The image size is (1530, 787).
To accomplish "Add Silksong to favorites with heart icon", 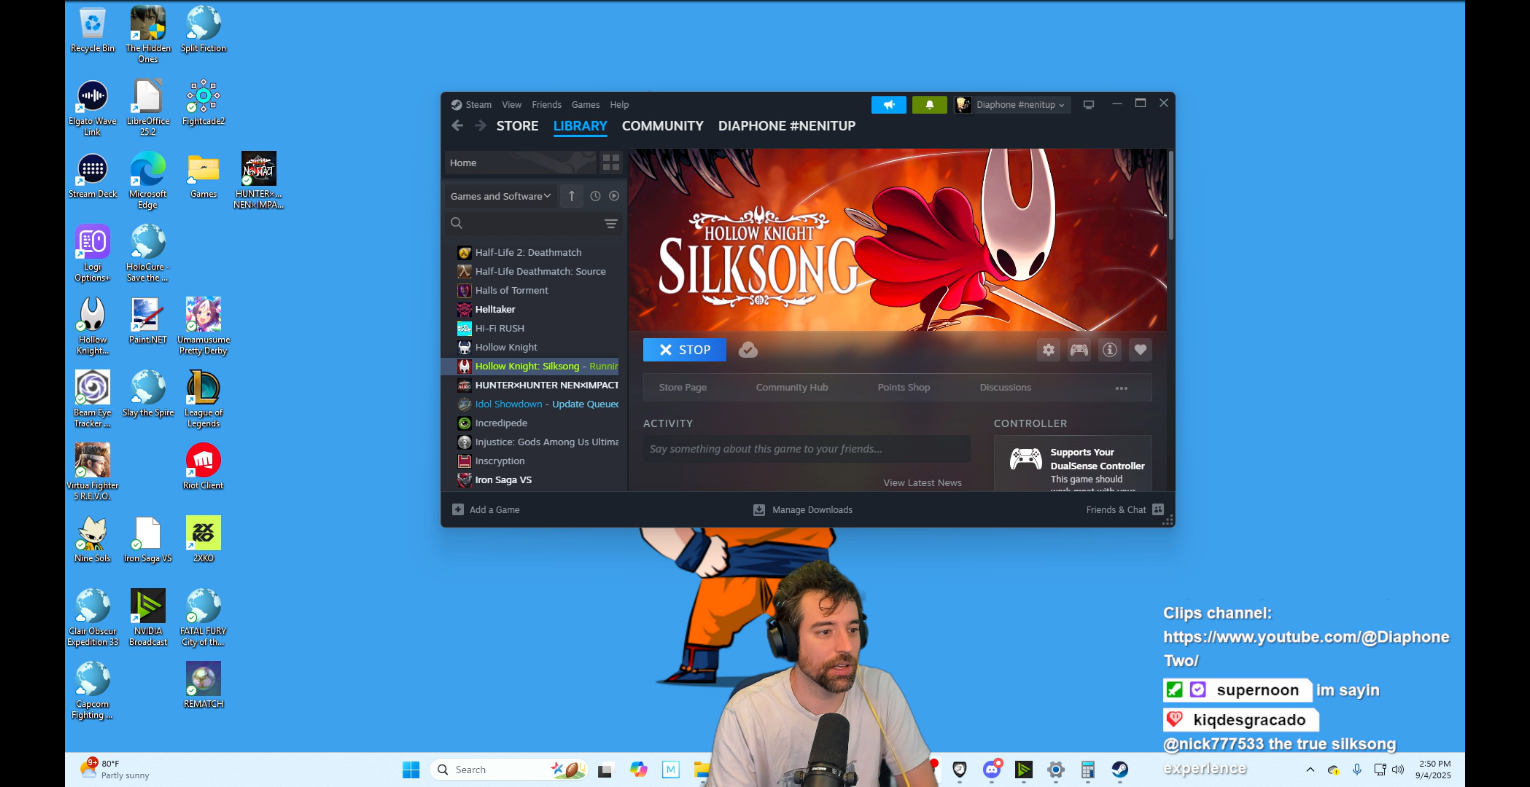I will [x=1140, y=350].
